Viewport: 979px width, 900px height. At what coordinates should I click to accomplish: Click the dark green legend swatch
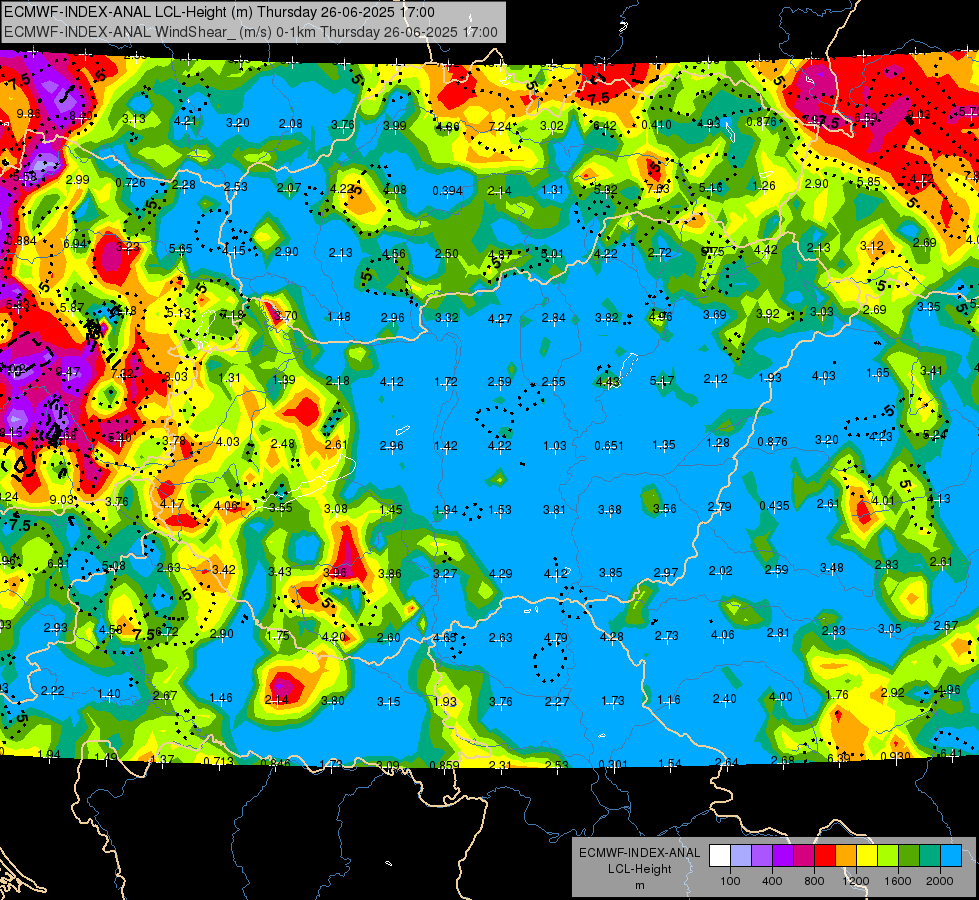[909, 856]
